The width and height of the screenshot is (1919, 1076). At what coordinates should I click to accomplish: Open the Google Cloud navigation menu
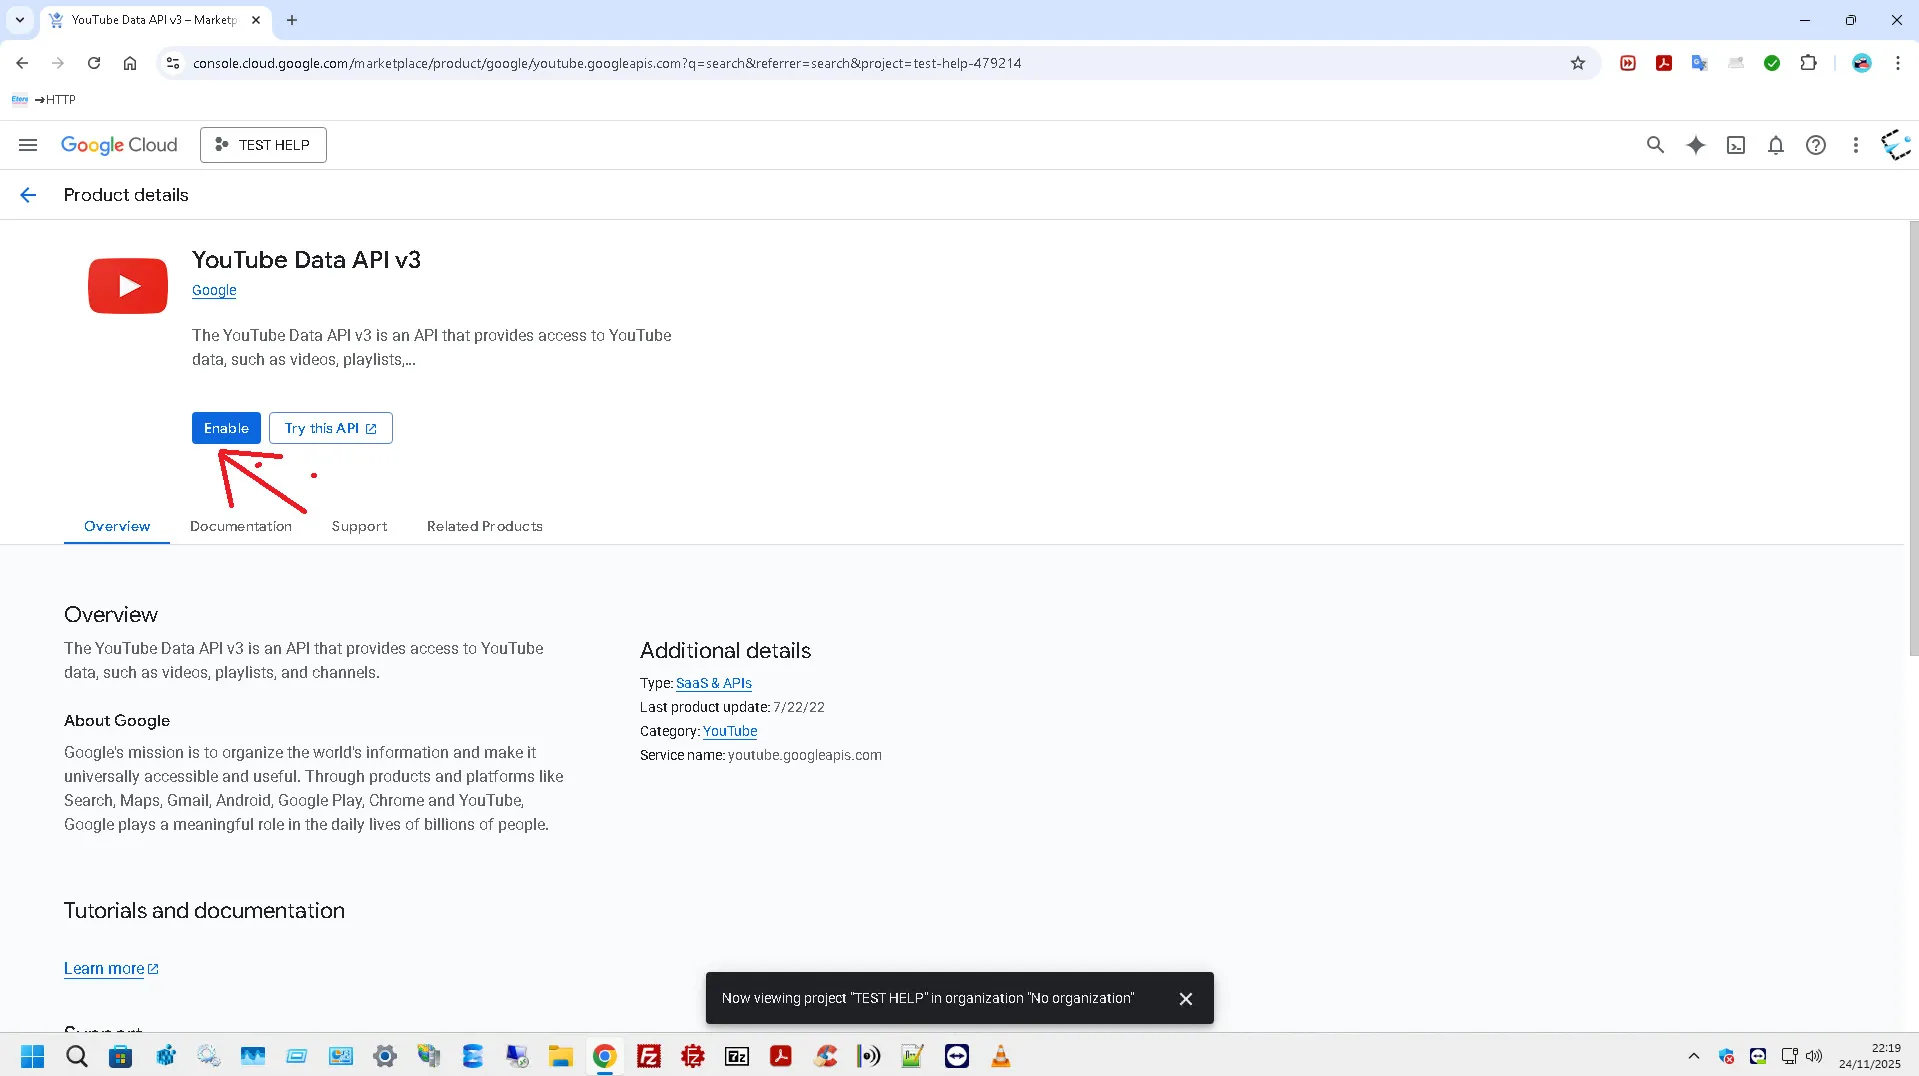(x=28, y=145)
